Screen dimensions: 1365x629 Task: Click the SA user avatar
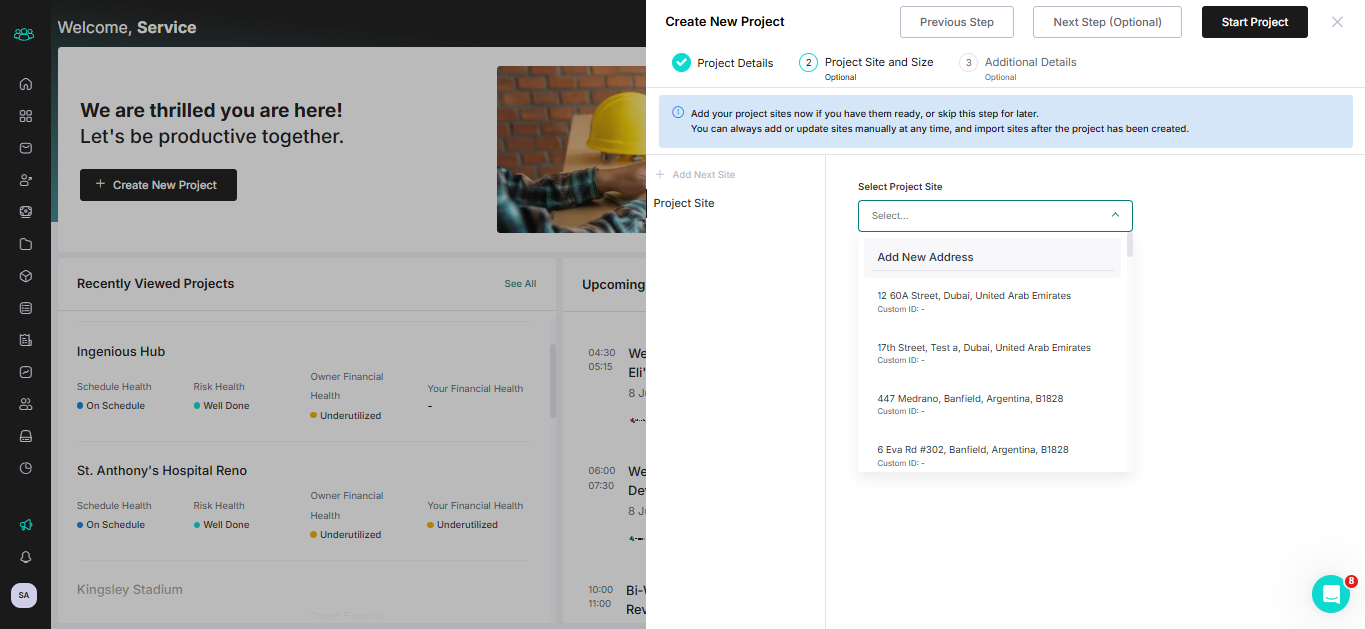click(x=24, y=595)
